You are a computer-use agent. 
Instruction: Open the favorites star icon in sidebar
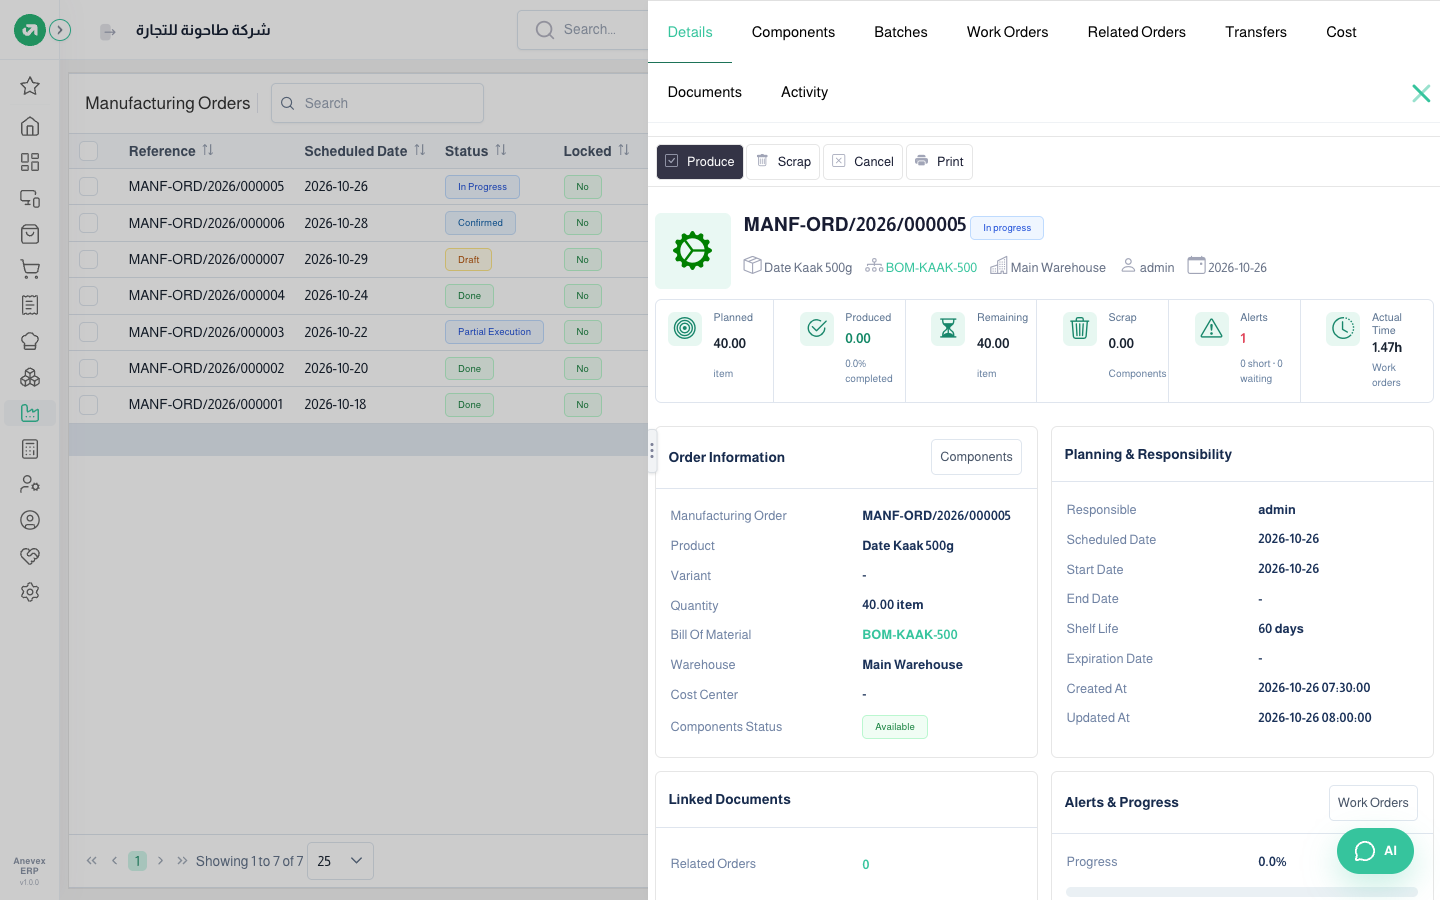click(x=30, y=86)
